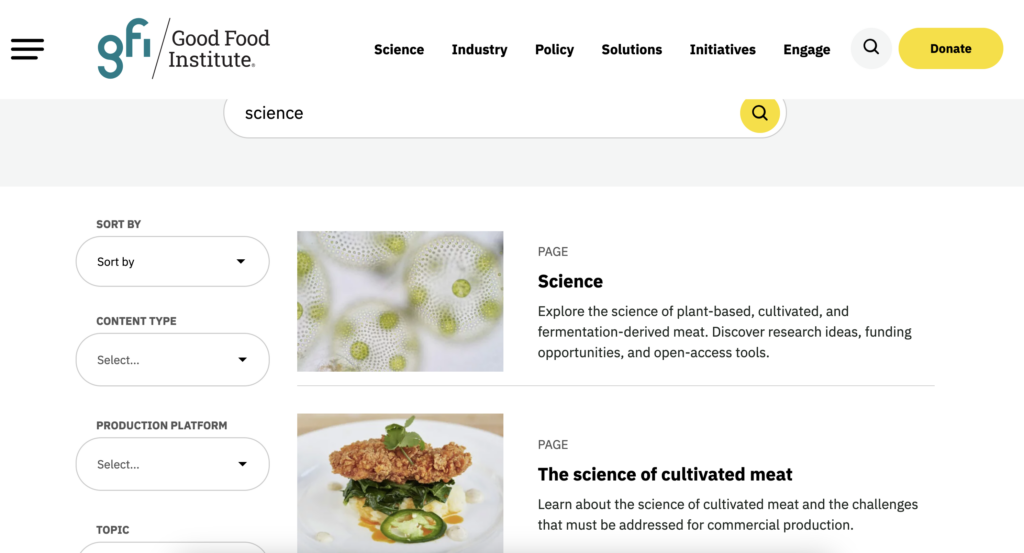1024x553 pixels.
Task: Open the Industry navigation menu
Action: [479, 50]
